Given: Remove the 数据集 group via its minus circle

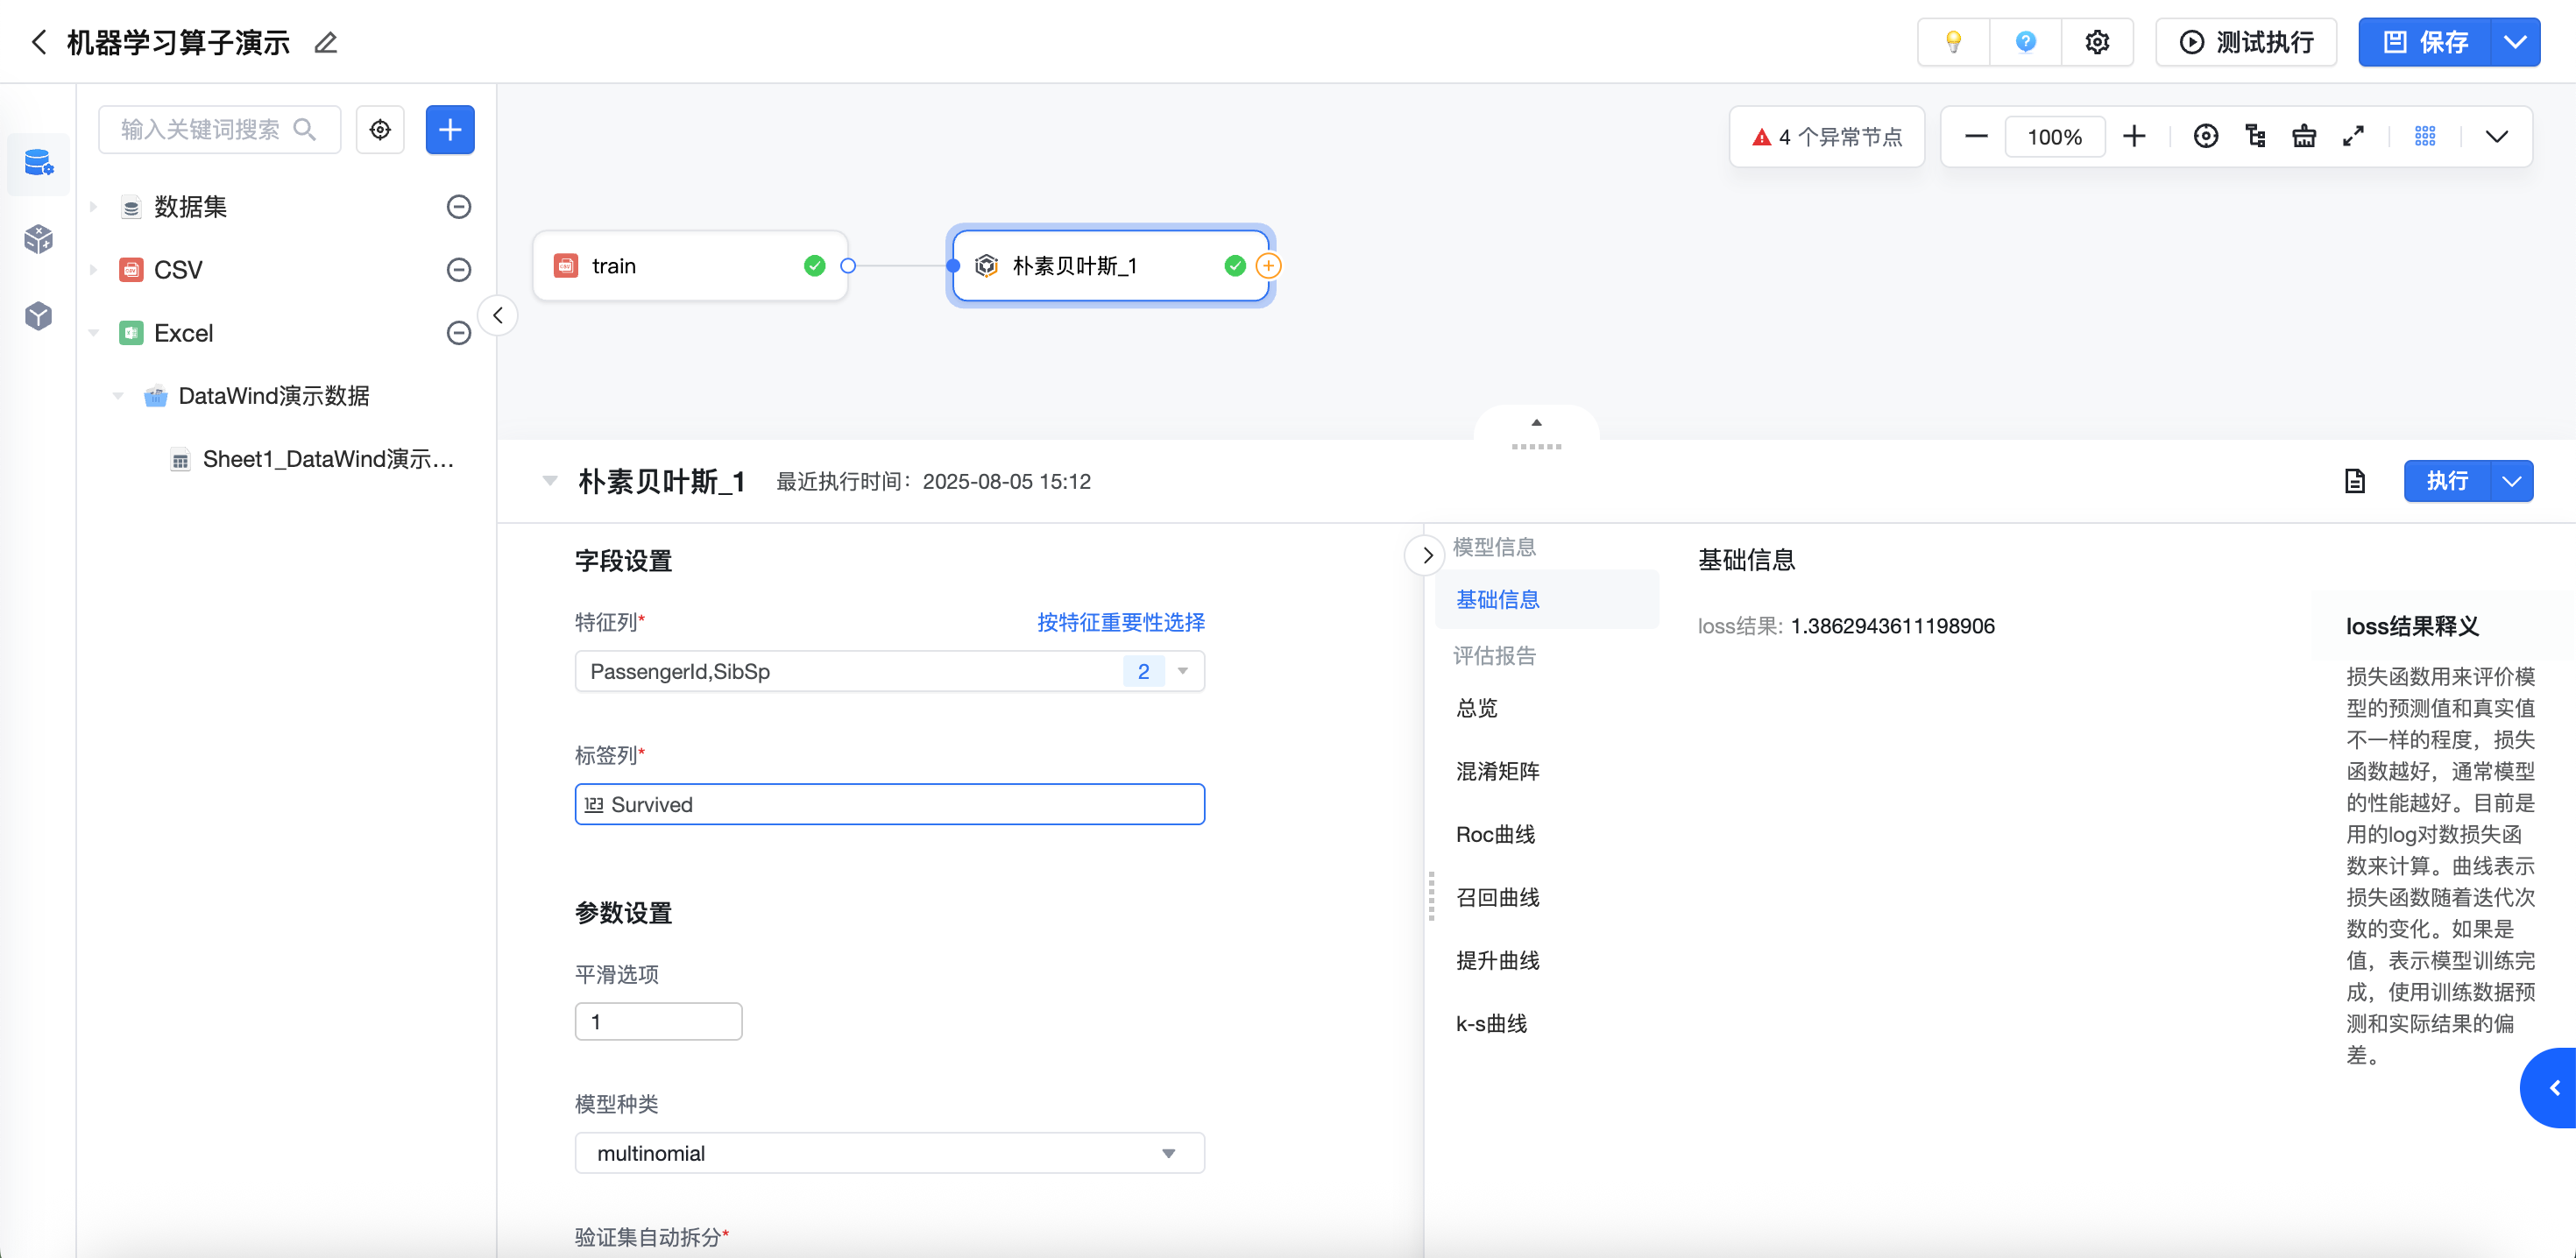Looking at the screenshot, I should tap(459, 207).
